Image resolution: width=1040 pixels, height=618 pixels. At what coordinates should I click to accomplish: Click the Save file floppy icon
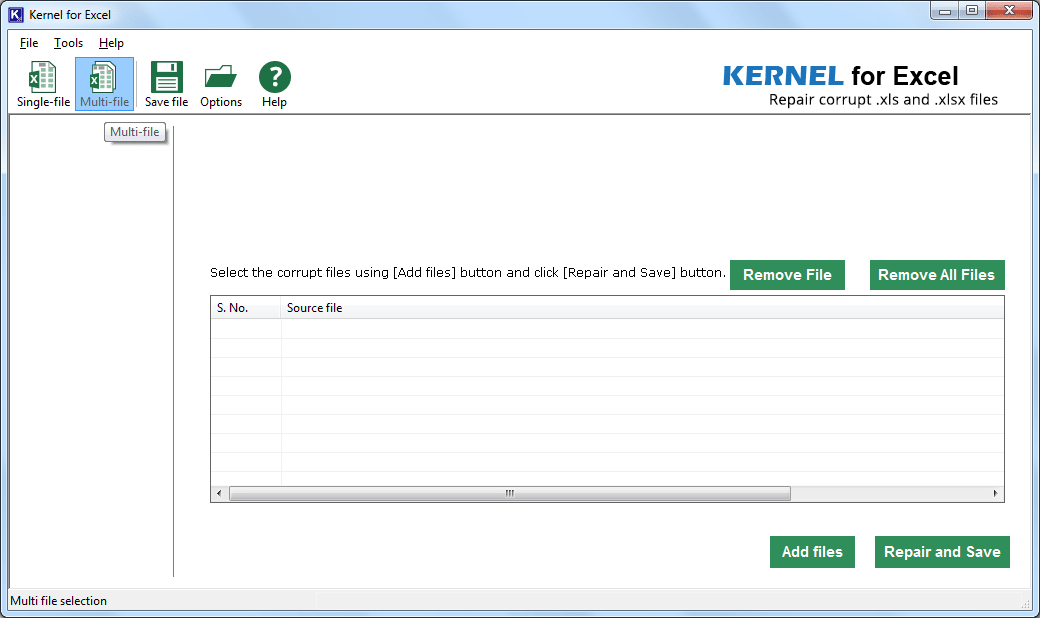tap(166, 84)
